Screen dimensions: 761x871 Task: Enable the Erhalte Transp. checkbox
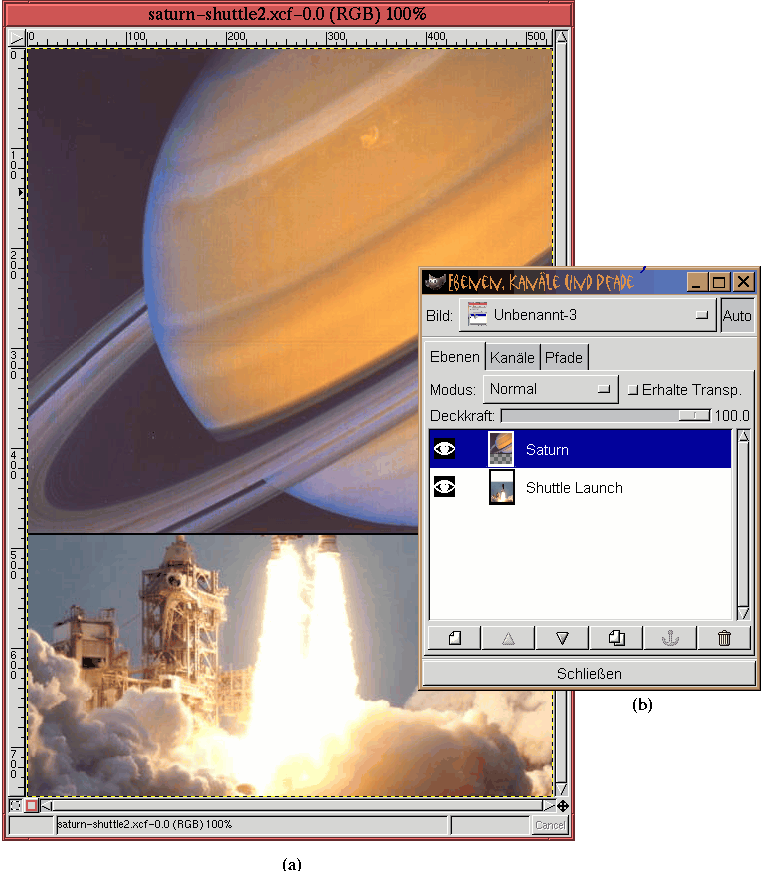[632, 390]
